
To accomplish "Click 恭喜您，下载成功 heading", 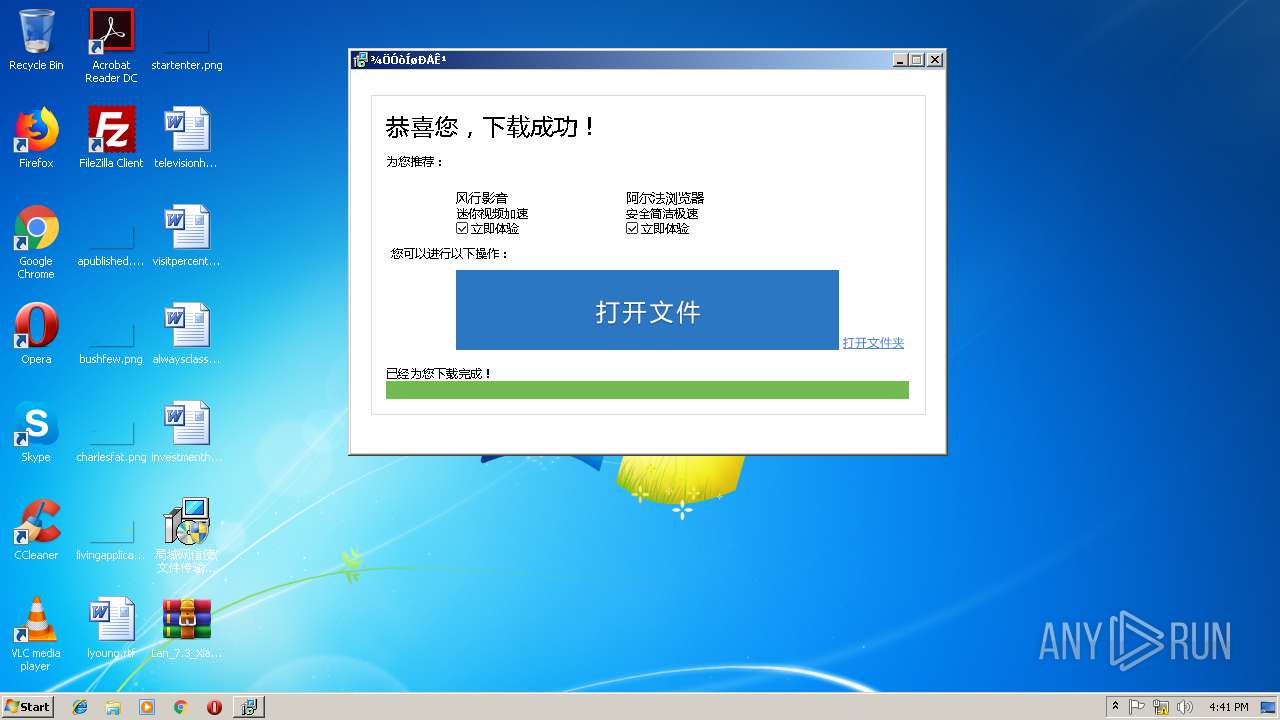I will tap(491, 127).
